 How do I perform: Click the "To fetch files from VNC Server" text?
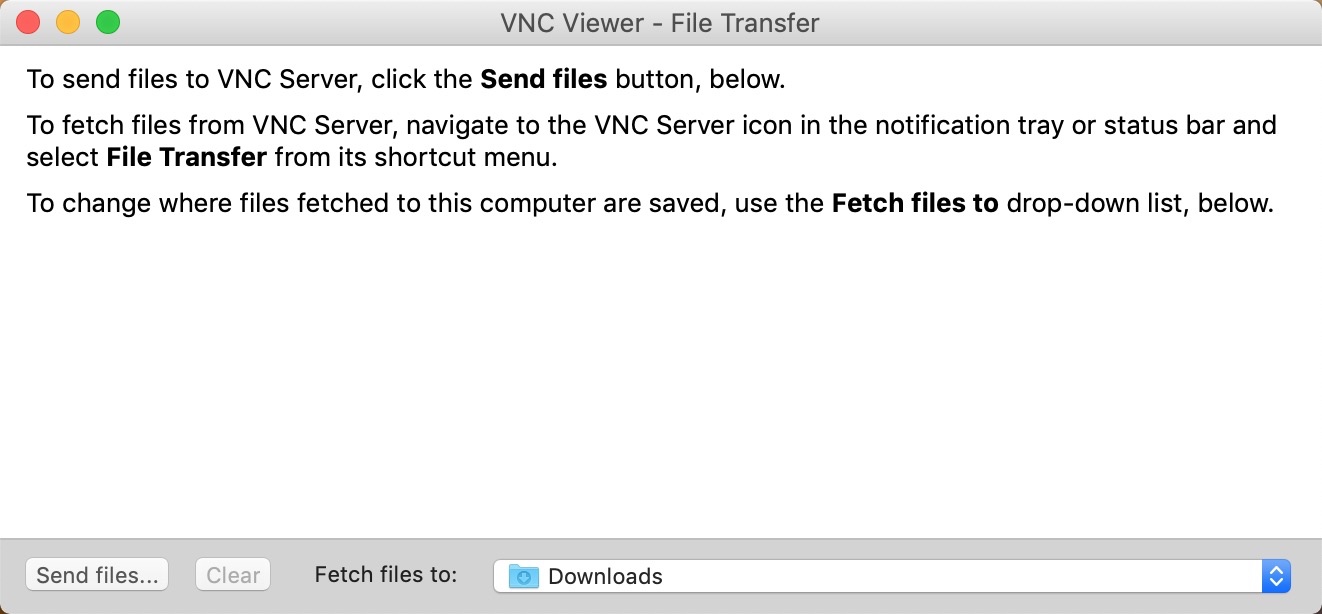(212, 126)
